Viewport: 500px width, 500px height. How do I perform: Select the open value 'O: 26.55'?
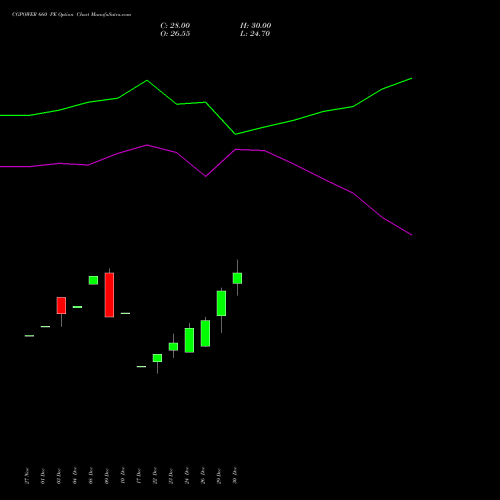click(x=175, y=34)
